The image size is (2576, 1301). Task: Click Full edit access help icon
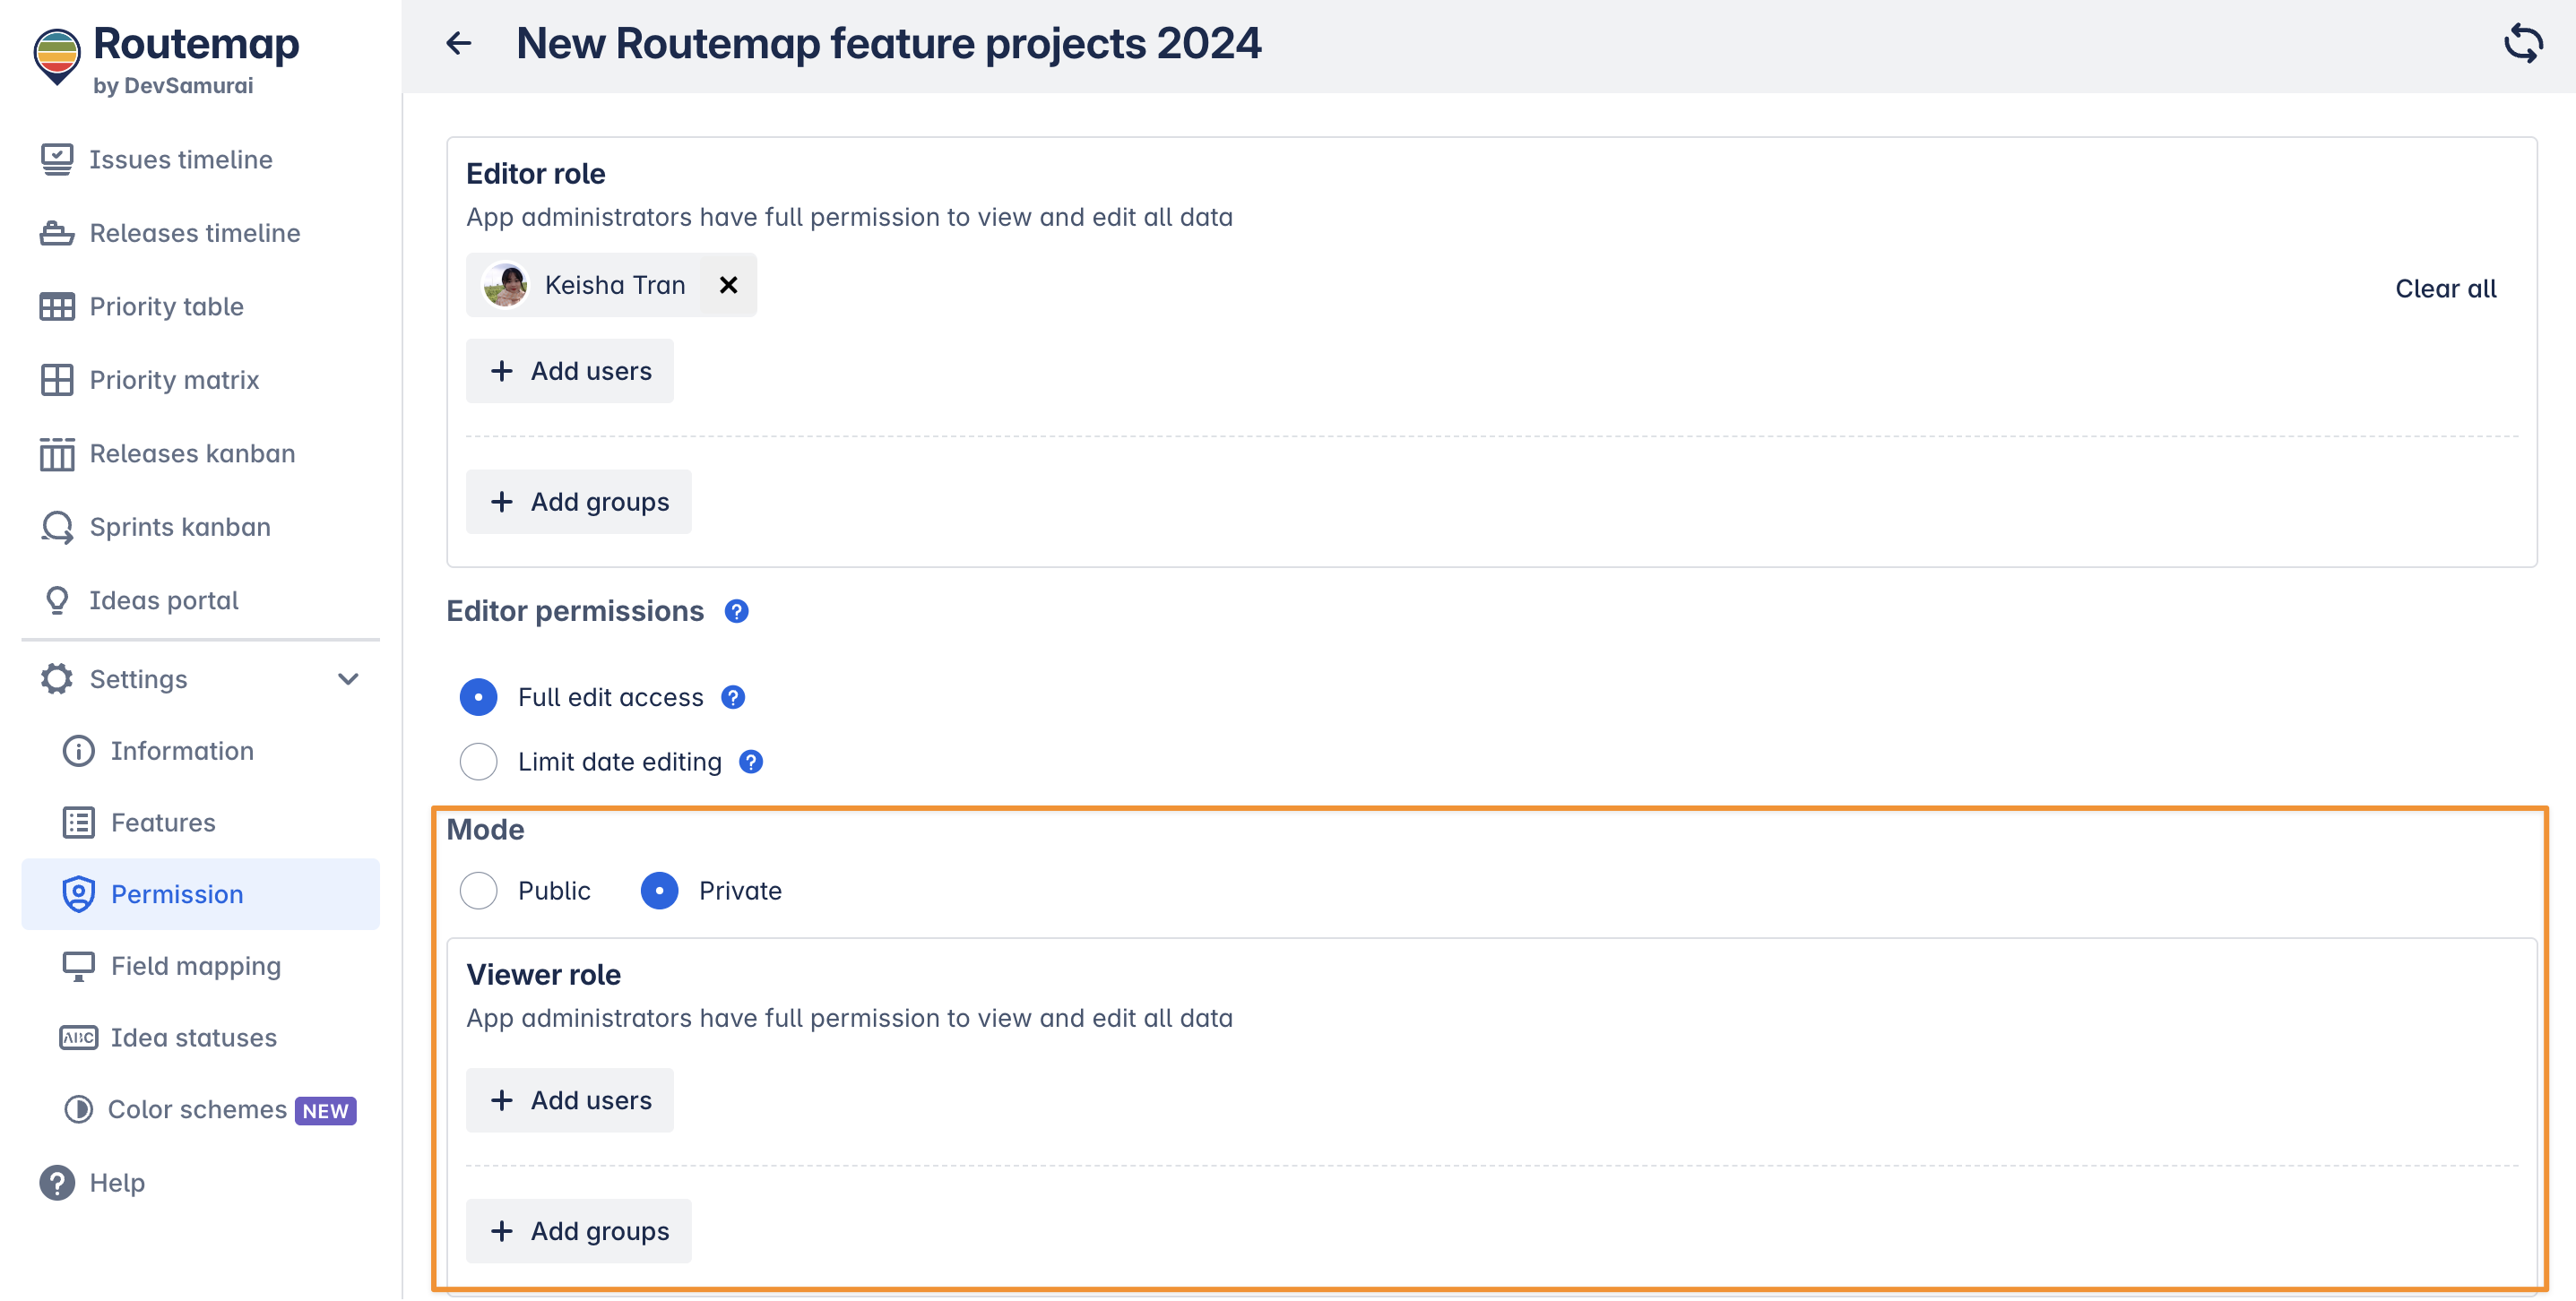click(x=733, y=697)
